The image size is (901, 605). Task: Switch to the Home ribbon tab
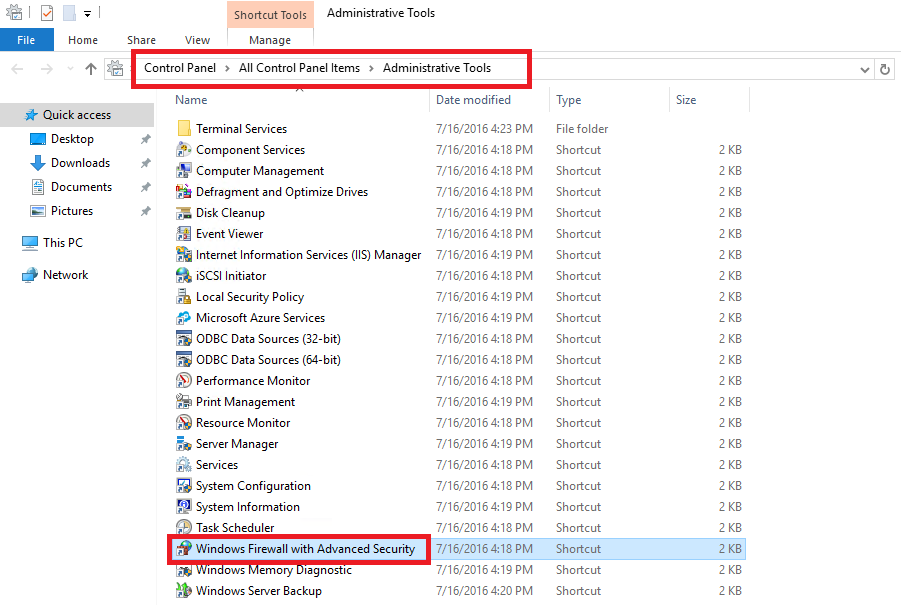(83, 40)
